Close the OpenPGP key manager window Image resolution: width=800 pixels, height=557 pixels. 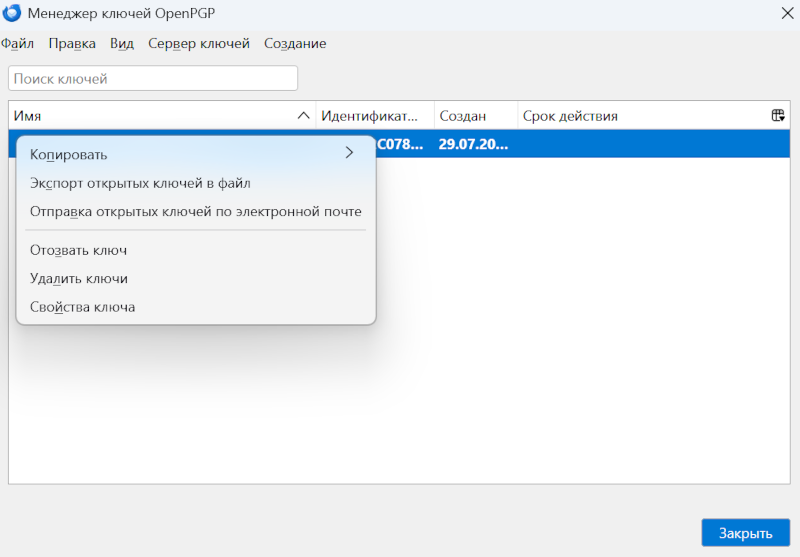(x=788, y=13)
